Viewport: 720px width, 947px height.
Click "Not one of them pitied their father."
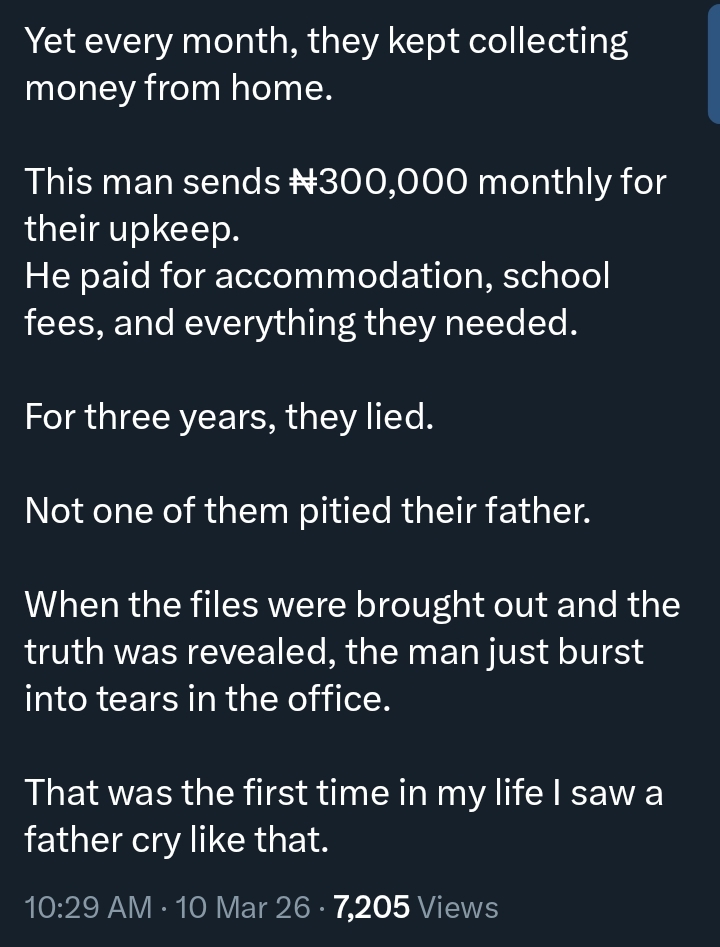click(307, 511)
